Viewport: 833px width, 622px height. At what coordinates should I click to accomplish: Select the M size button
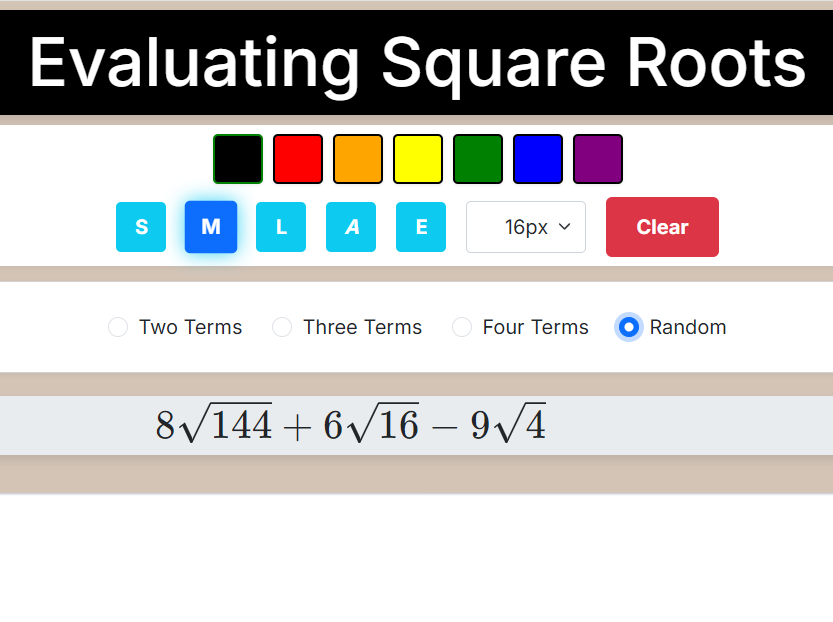(211, 227)
